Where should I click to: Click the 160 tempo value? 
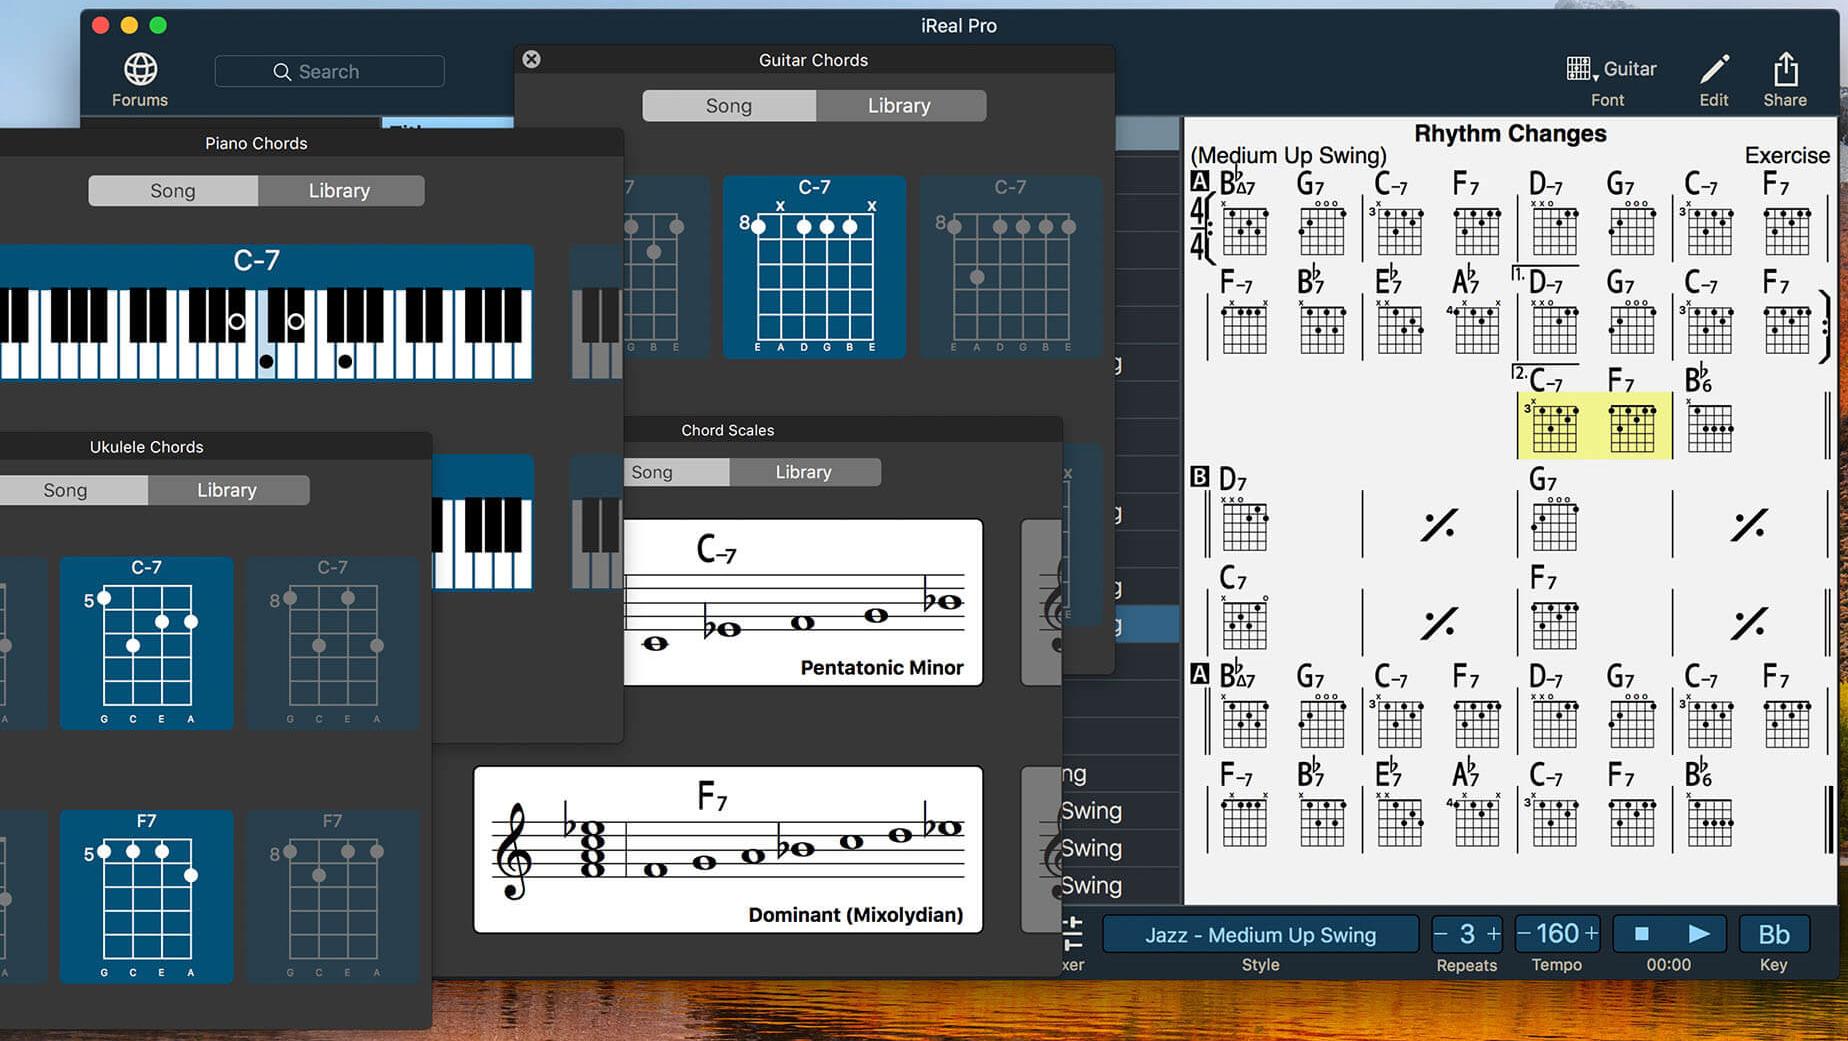pos(1557,934)
